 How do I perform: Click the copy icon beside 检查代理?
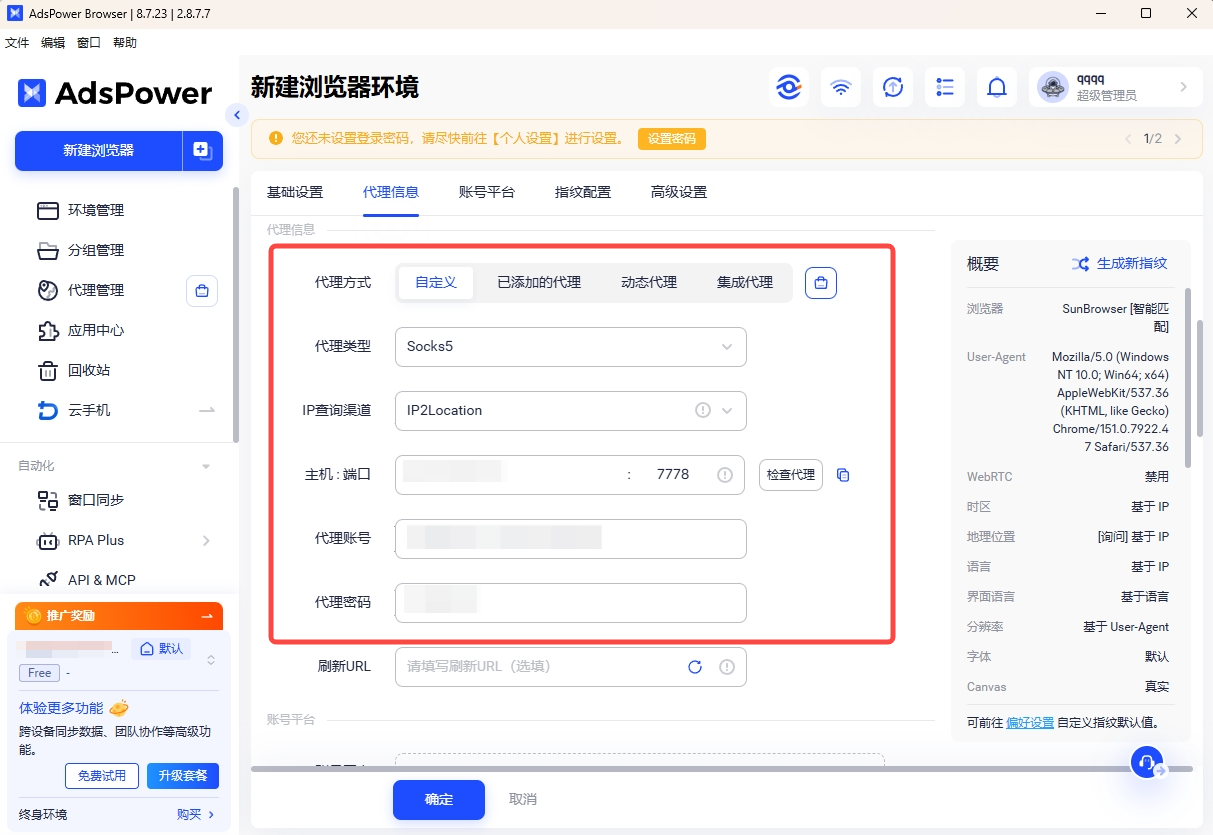point(843,475)
